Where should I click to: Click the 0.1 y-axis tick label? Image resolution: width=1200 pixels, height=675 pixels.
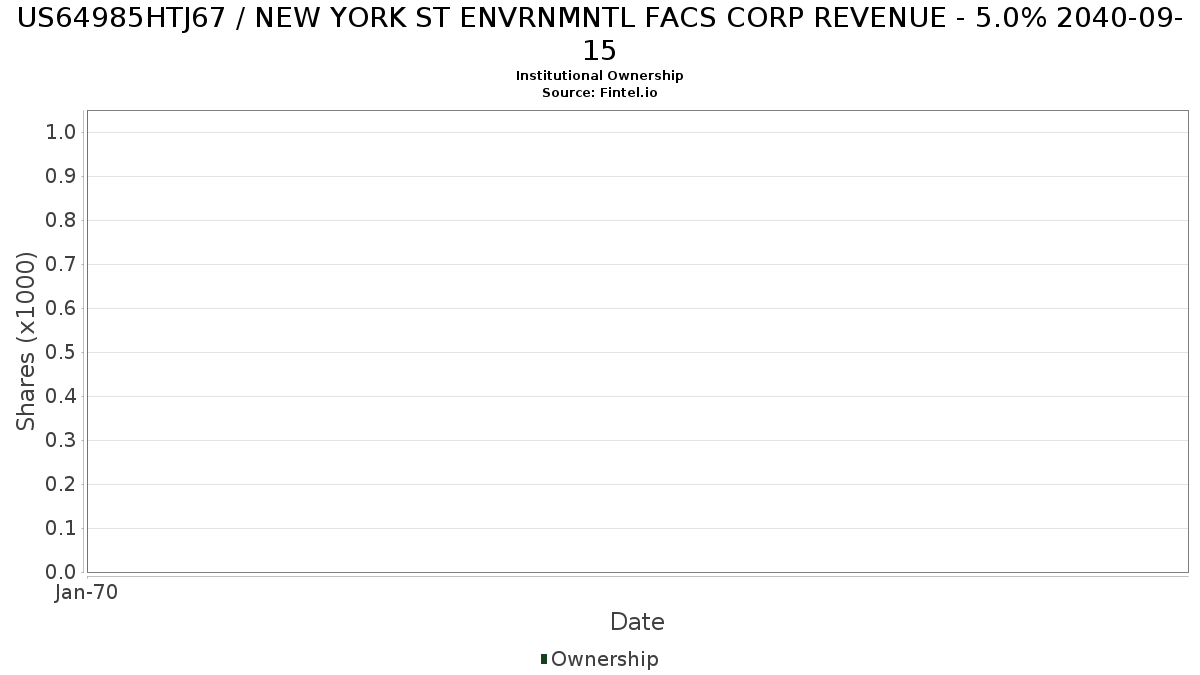click(x=61, y=529)
